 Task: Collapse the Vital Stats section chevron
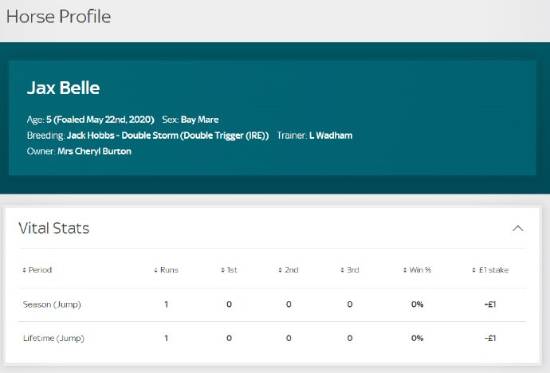point(518,228)
